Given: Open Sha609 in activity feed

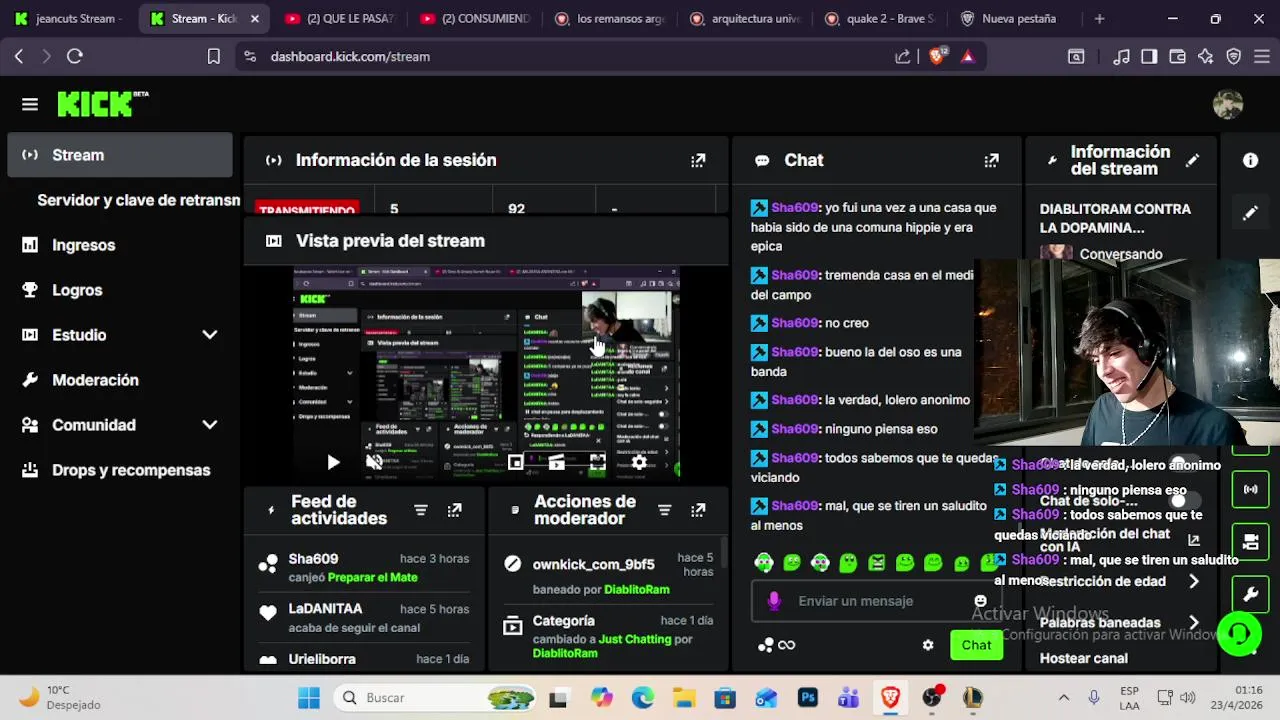Looking at the screenshot, I should pos(313,559).
